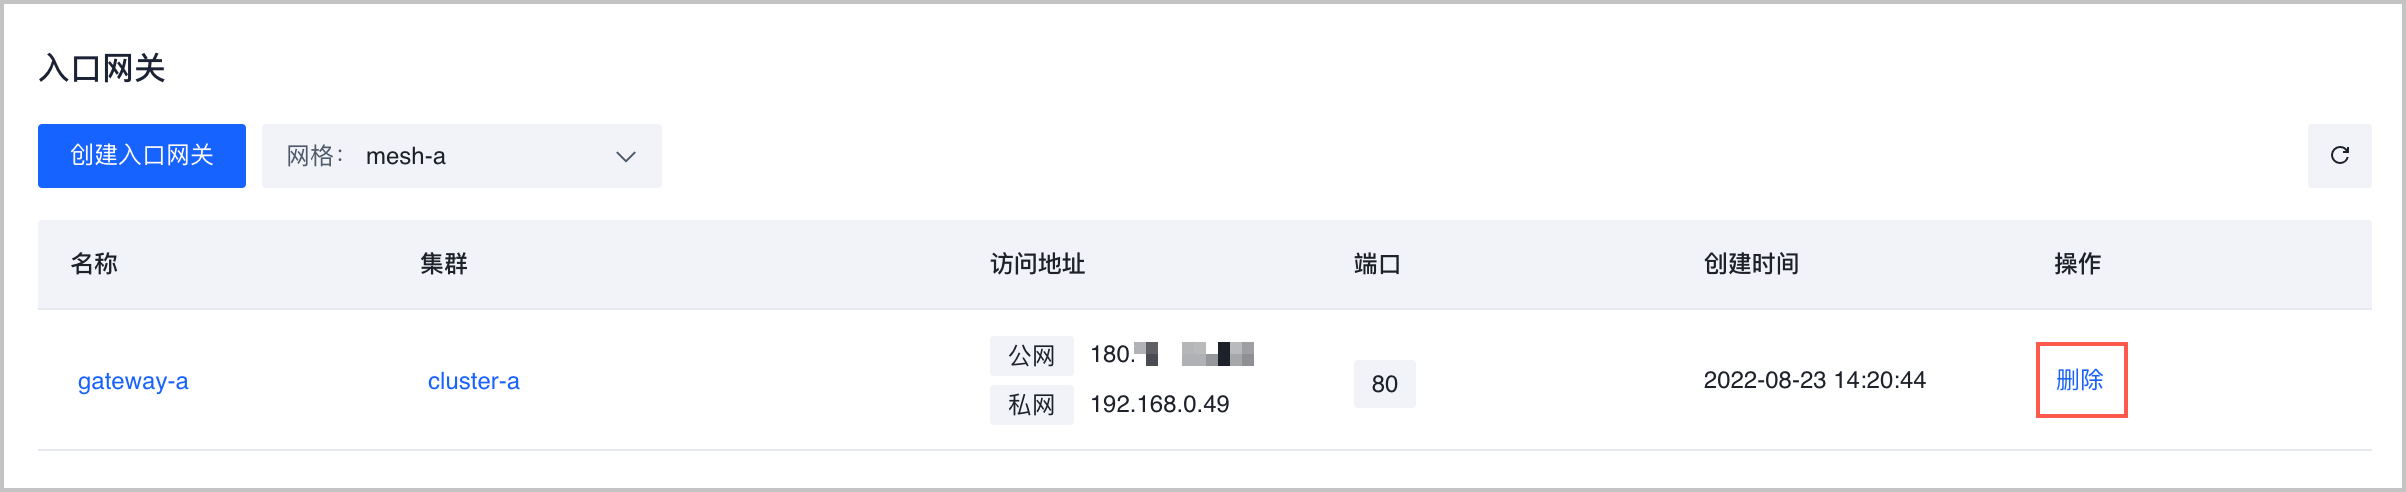Image resolution: width=2406 pixels, height=492 pixels.
Task: Click the 公网 address tag
Action: 1031,355
